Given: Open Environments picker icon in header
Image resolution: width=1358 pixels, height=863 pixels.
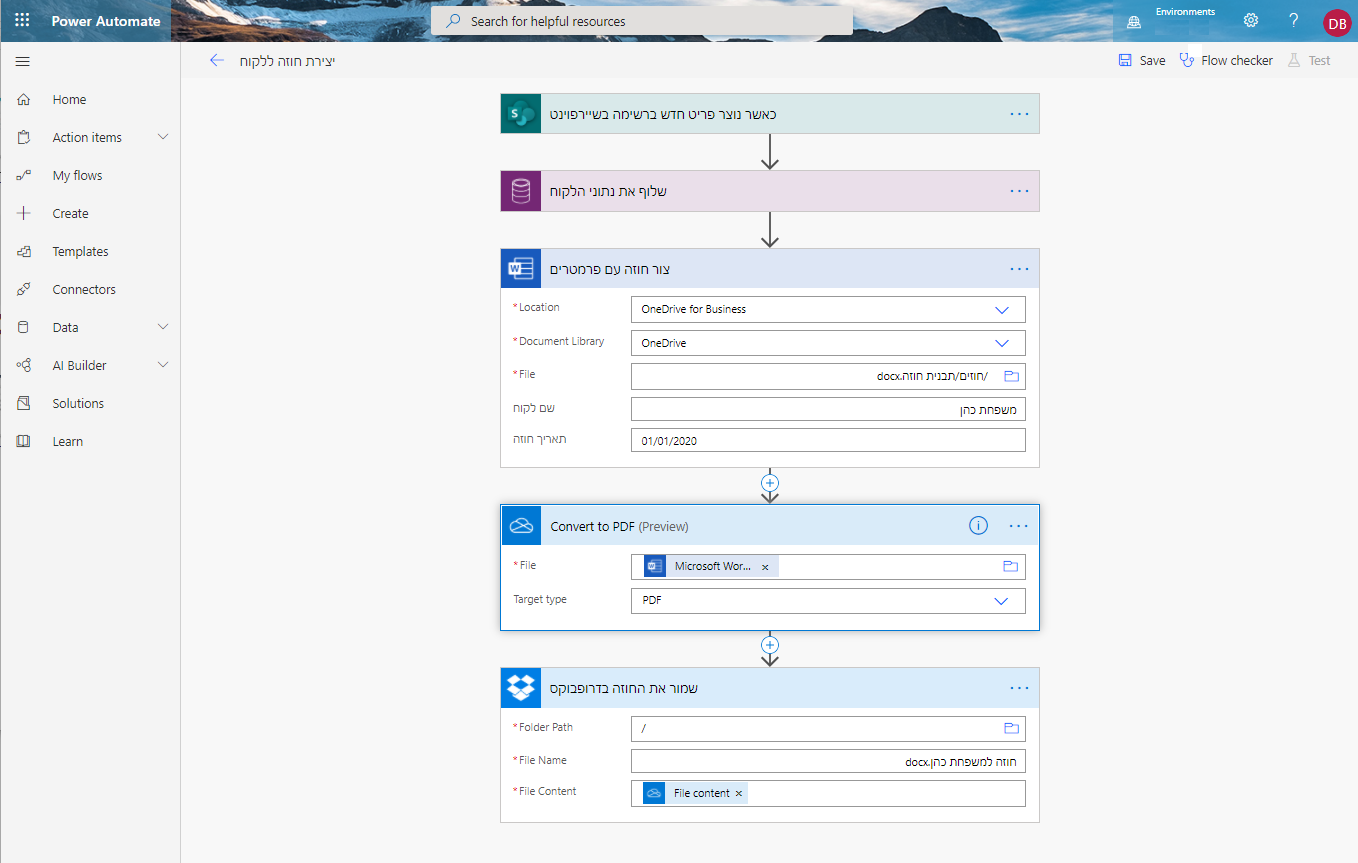Looking at the screenshot, I should pos(1134,20).
